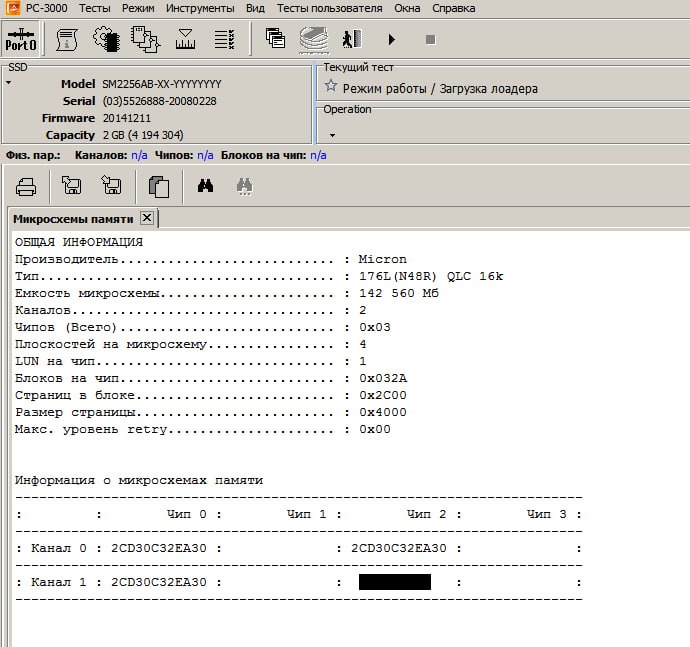Viewport: 690px width, 647px height.
Task: Expand the Operation panel dropdown arrow
Action: pos(331,135)
